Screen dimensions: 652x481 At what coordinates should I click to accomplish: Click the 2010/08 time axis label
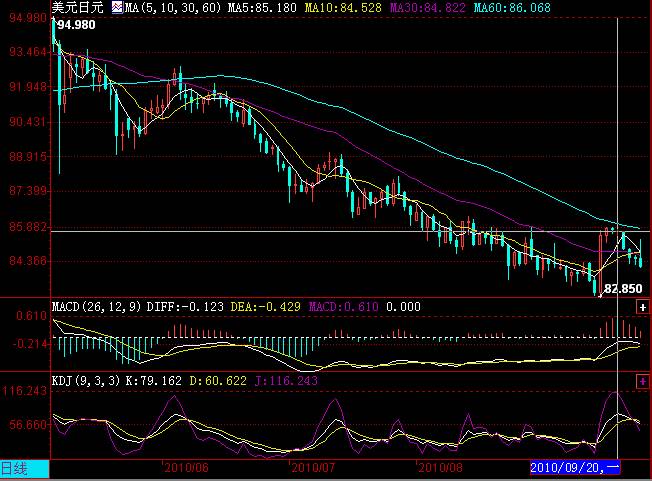[x=440, y=468]
